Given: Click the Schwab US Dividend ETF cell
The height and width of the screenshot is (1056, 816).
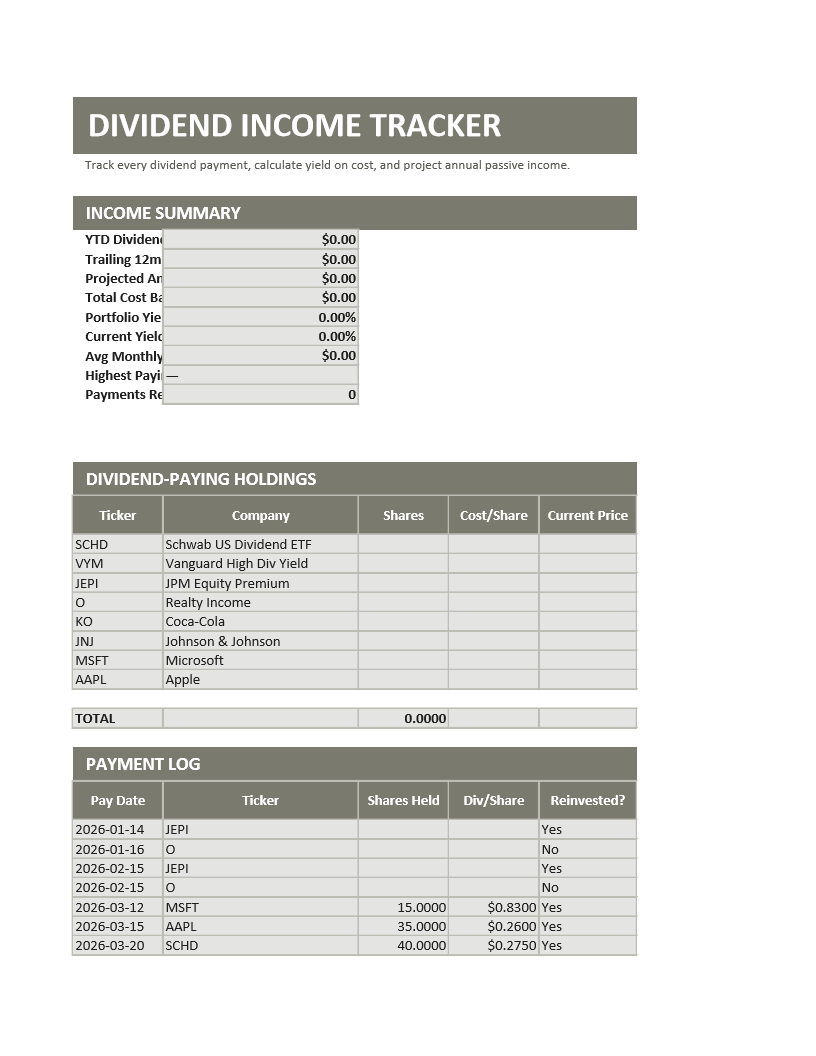Looking at the screenshot, I should pyautogui.click(x=261, y=544).
